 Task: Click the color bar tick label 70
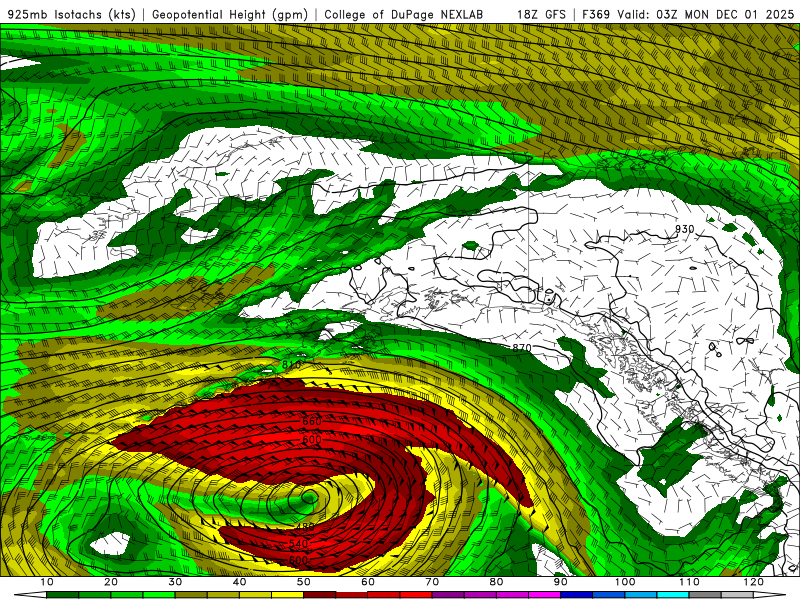(432, 582)
